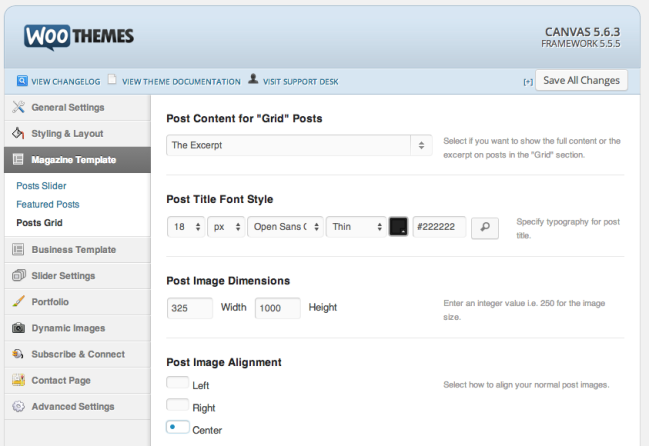Open Business Template section
Viewport: 649px width, 446px height.
77,249
